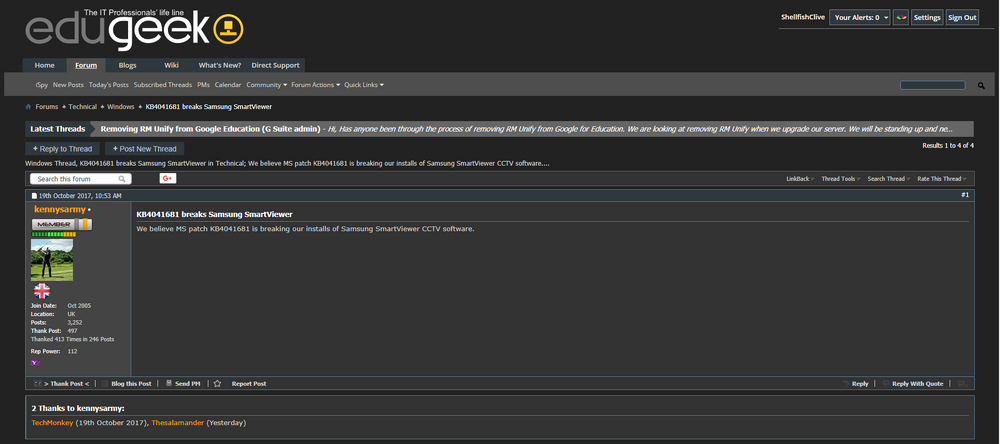
Task: Click the purple badge icon below Rep Power
Action: click(x=35, y=362)
